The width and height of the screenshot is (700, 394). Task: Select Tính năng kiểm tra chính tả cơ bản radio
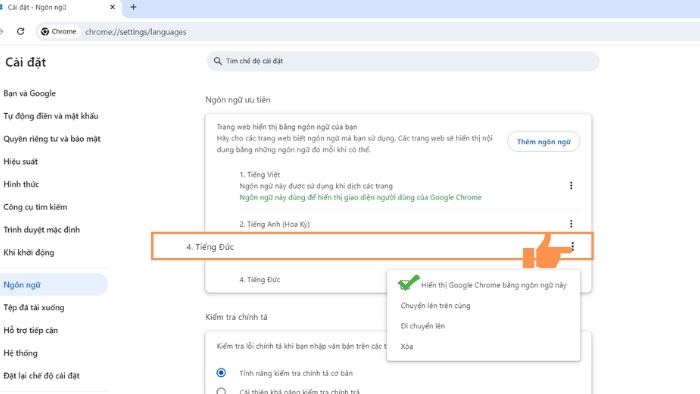[221, 373]
